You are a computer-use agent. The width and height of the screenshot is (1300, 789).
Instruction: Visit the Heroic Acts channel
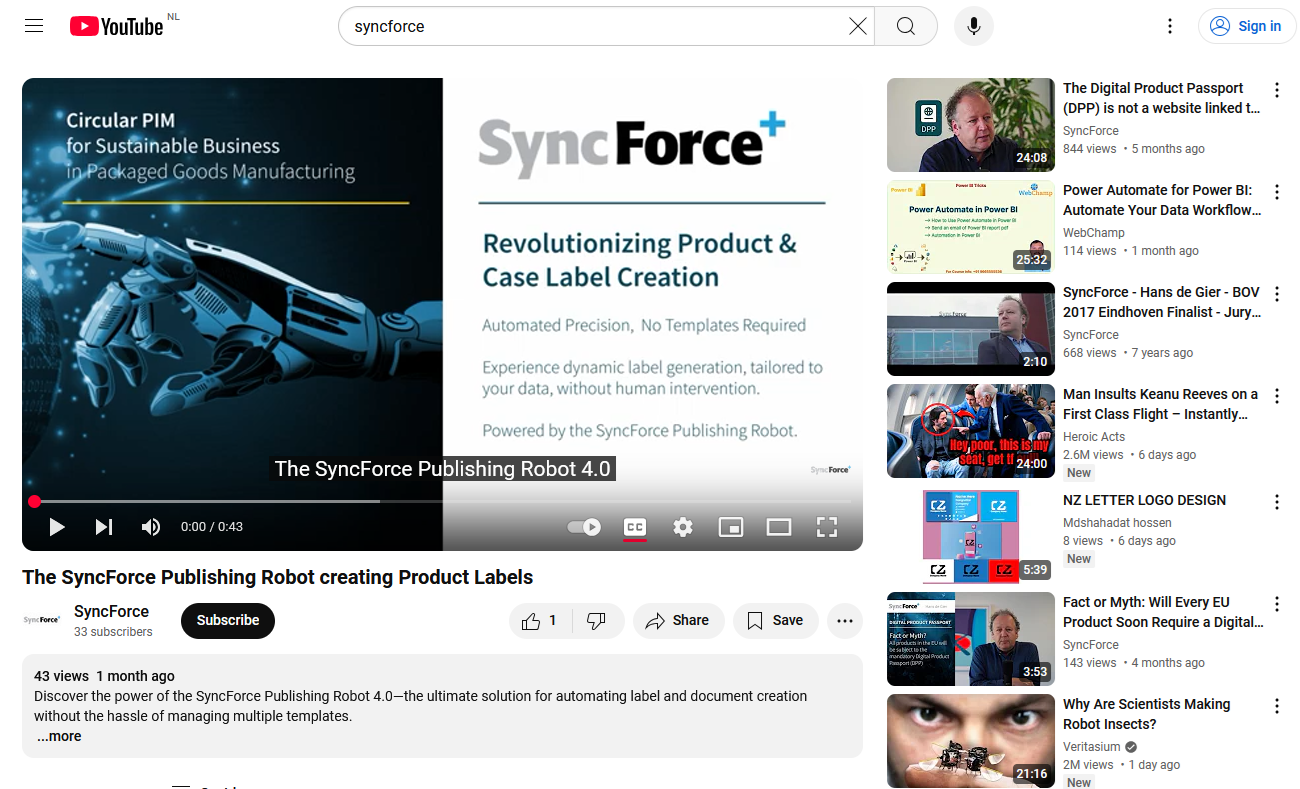tap(1094, 437)
